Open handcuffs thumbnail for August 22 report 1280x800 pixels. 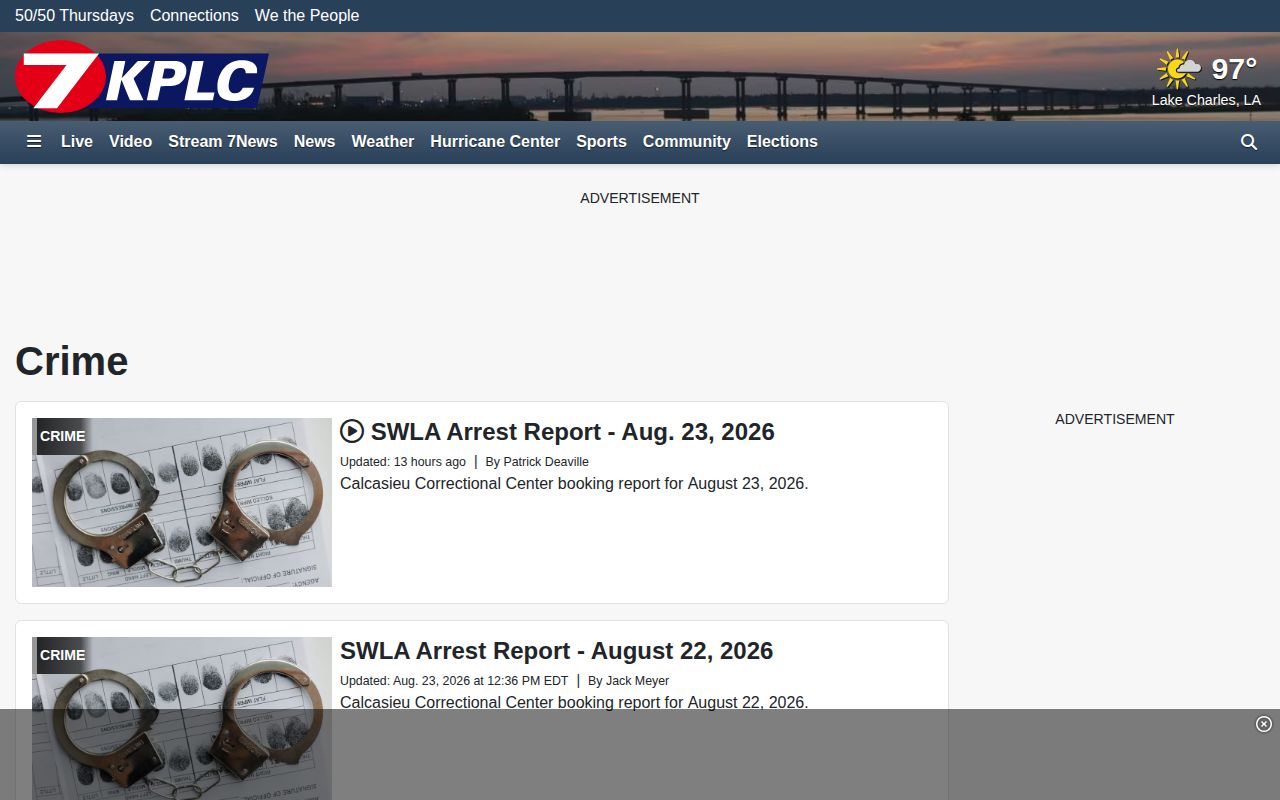182,718
